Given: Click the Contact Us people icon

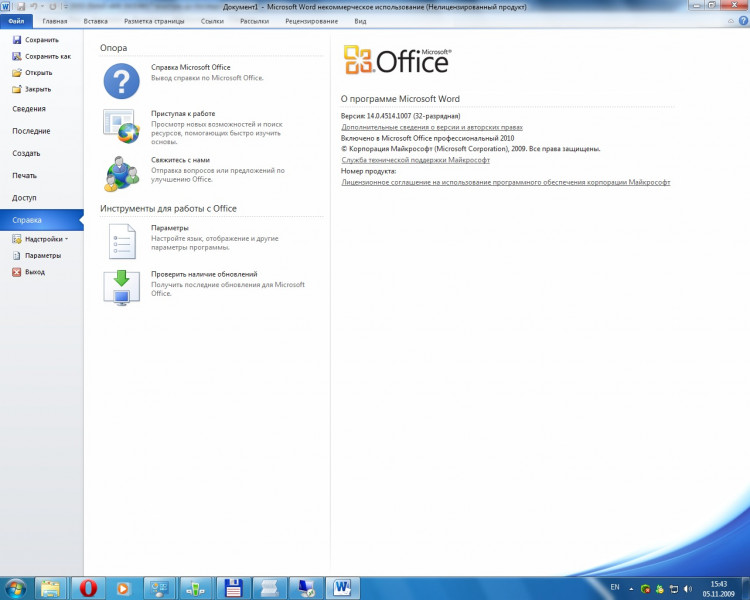Looking at the screenshot, I should coord(121,173).
